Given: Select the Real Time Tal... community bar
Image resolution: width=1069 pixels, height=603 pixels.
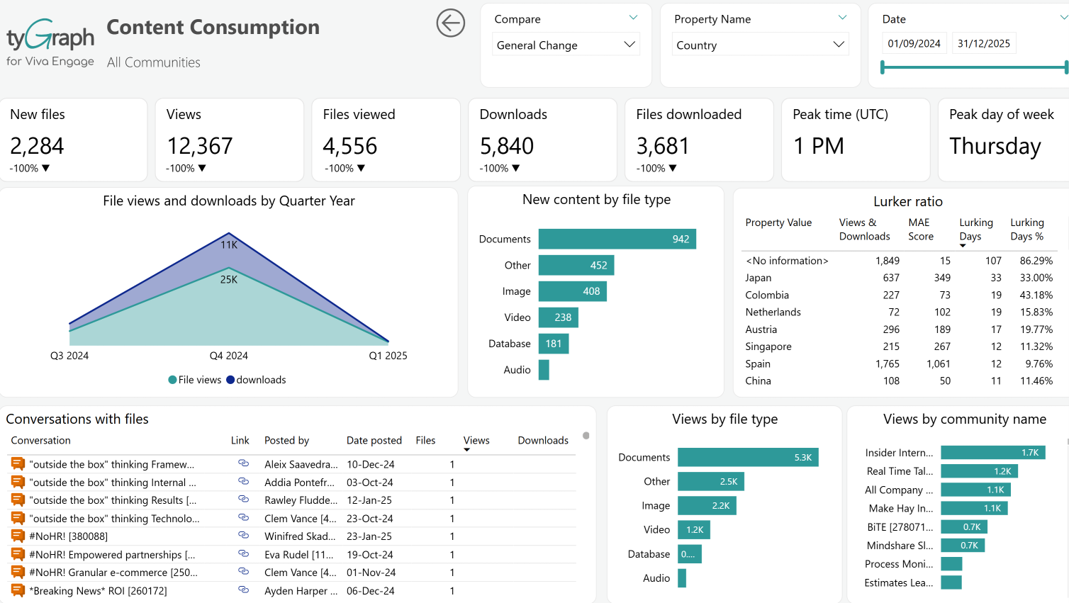Looking at the screenshot, I should coord(979,471).
